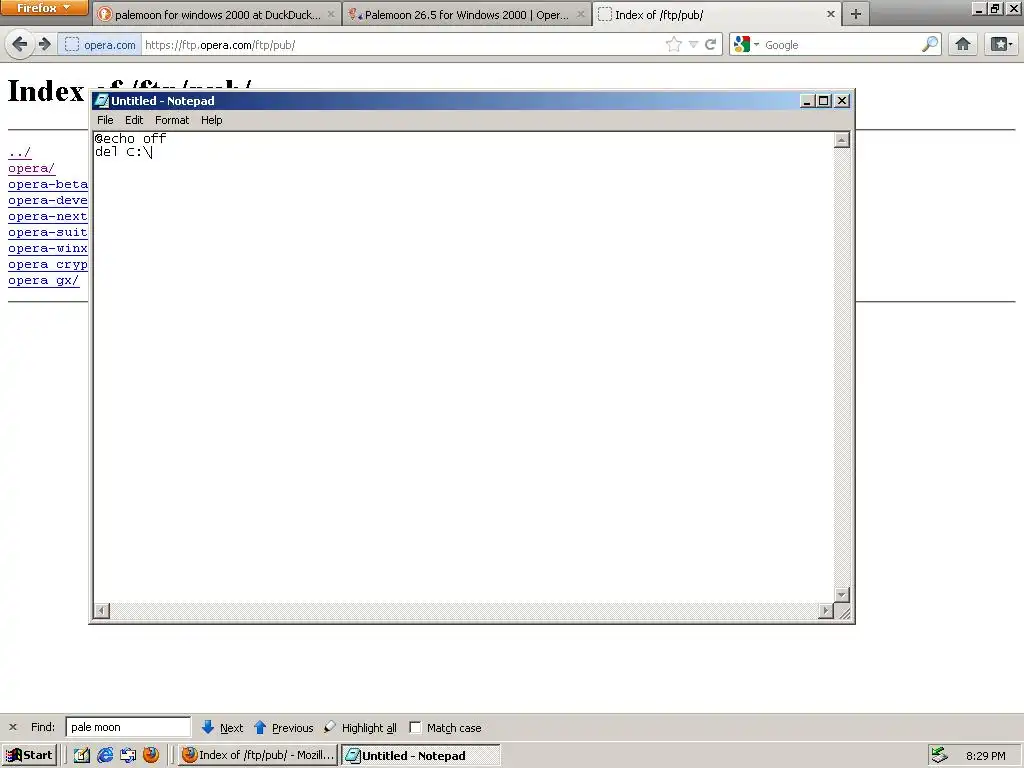Click Notepad horizontal scrollbar left arrow
Screen dimensions: 1024x768
click(102, 611)
